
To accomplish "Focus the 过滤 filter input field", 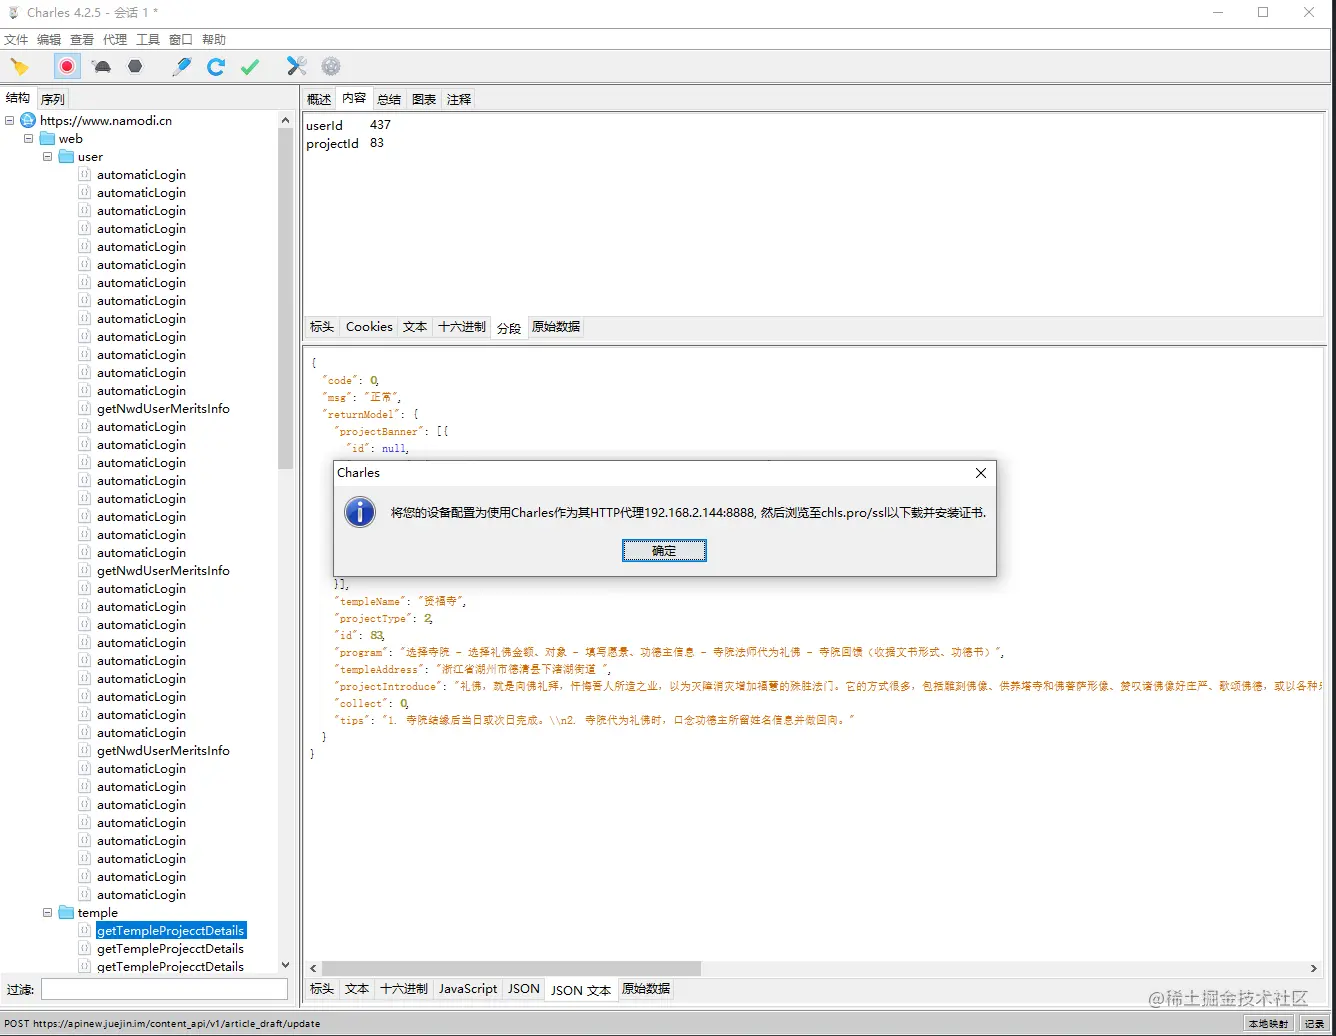I will point(164,989).
